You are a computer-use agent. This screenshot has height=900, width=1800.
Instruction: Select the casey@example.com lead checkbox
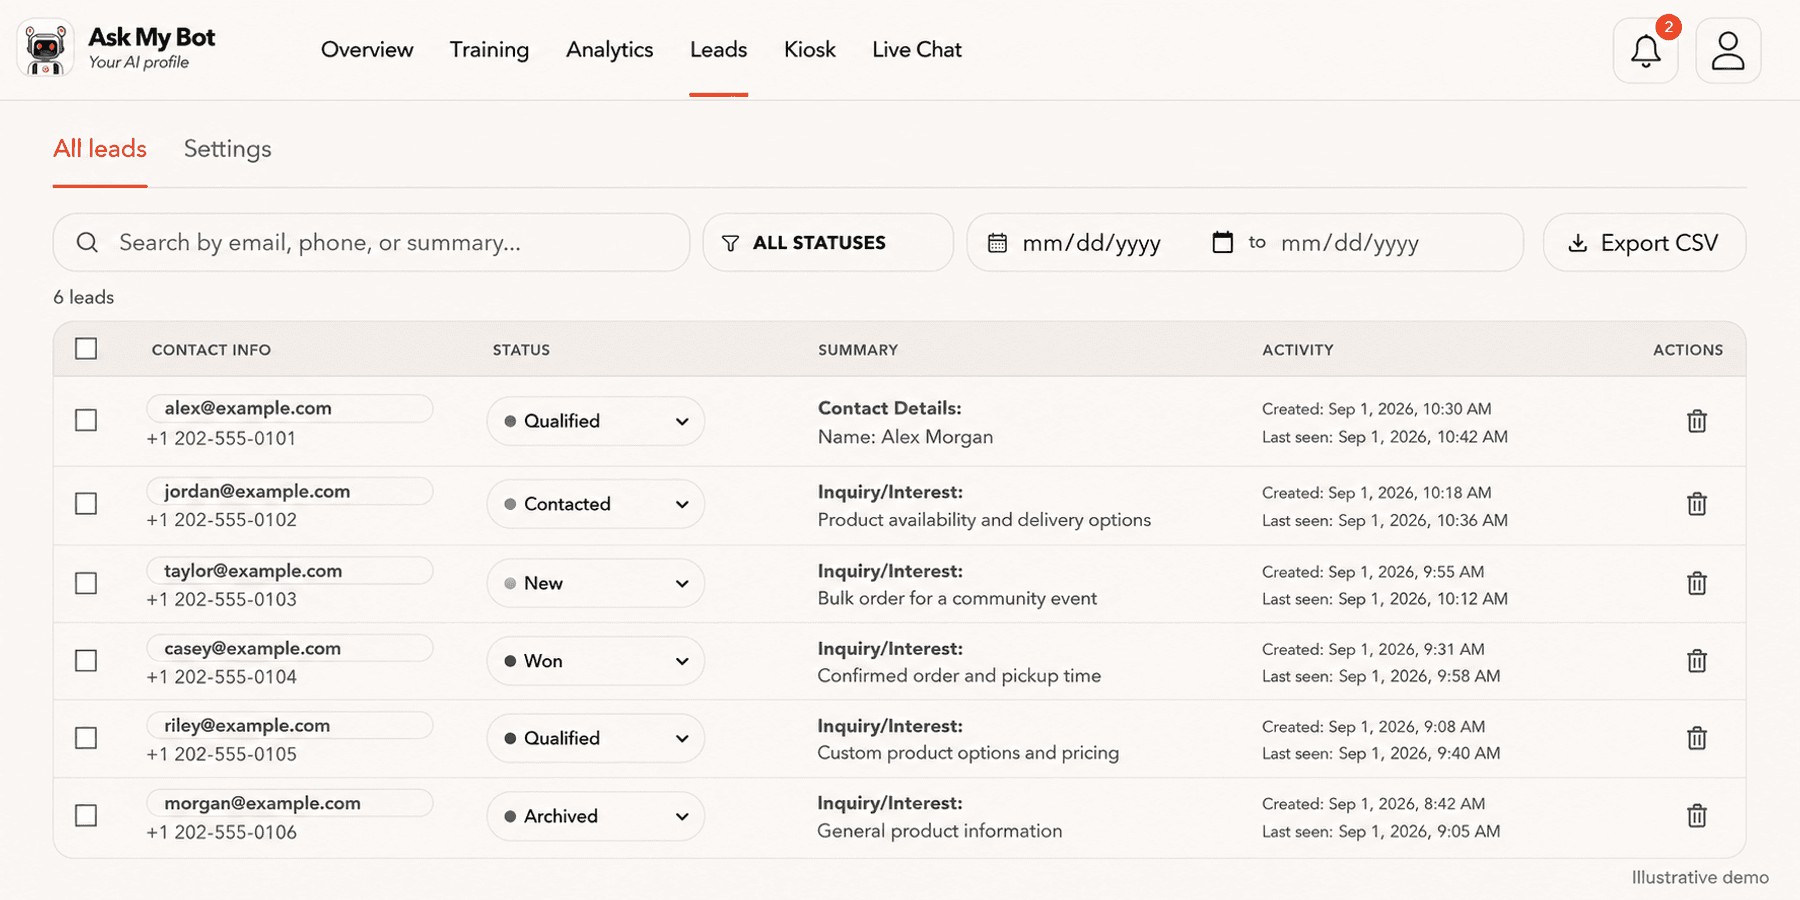pos(86,661)
